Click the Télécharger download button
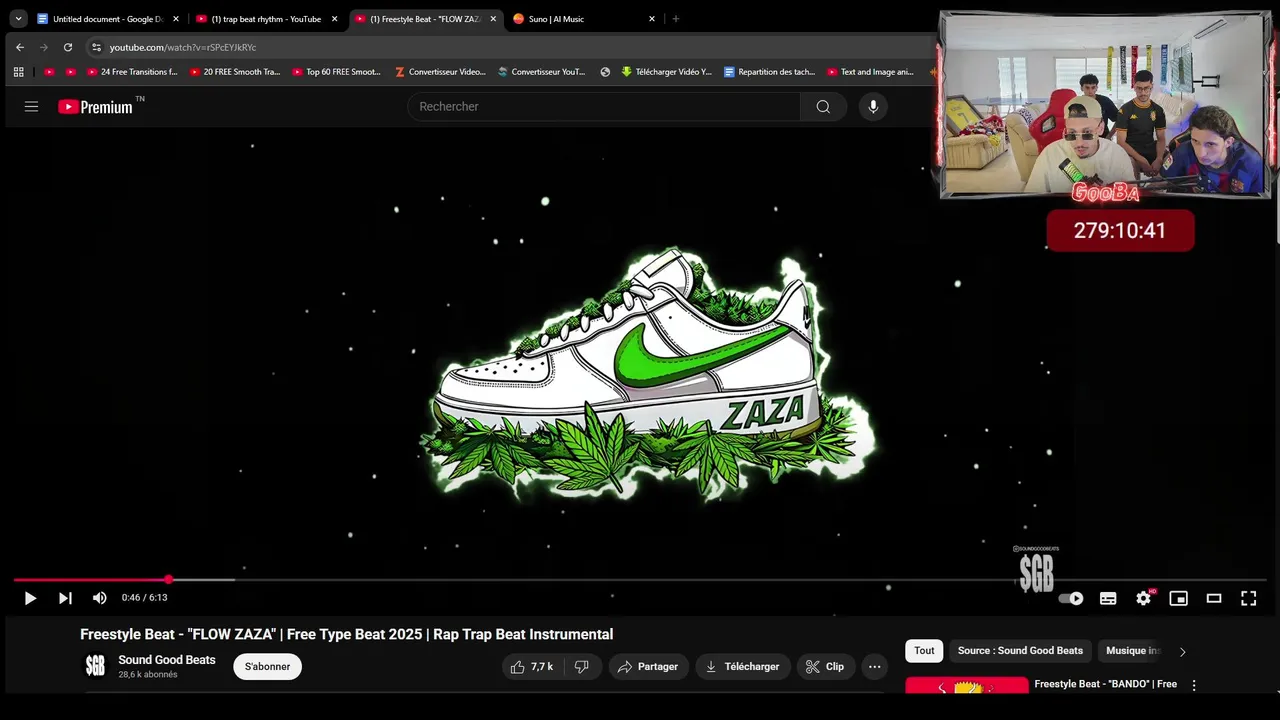 tap(743, 667)
